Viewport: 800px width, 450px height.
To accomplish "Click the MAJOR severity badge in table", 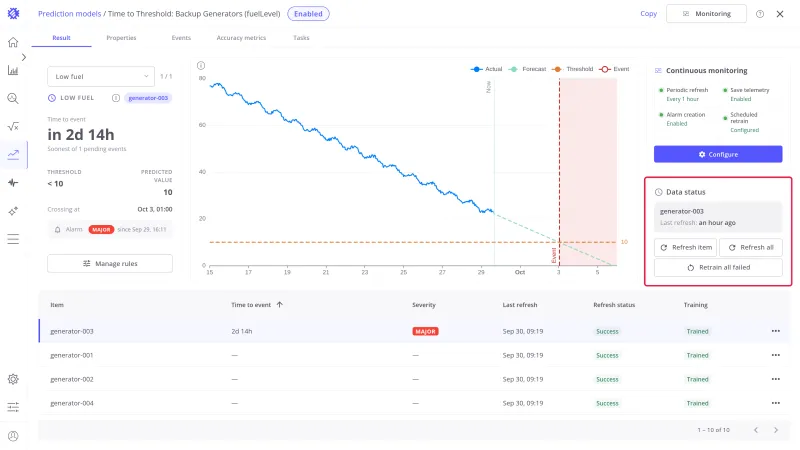I will tap(425, 331).
